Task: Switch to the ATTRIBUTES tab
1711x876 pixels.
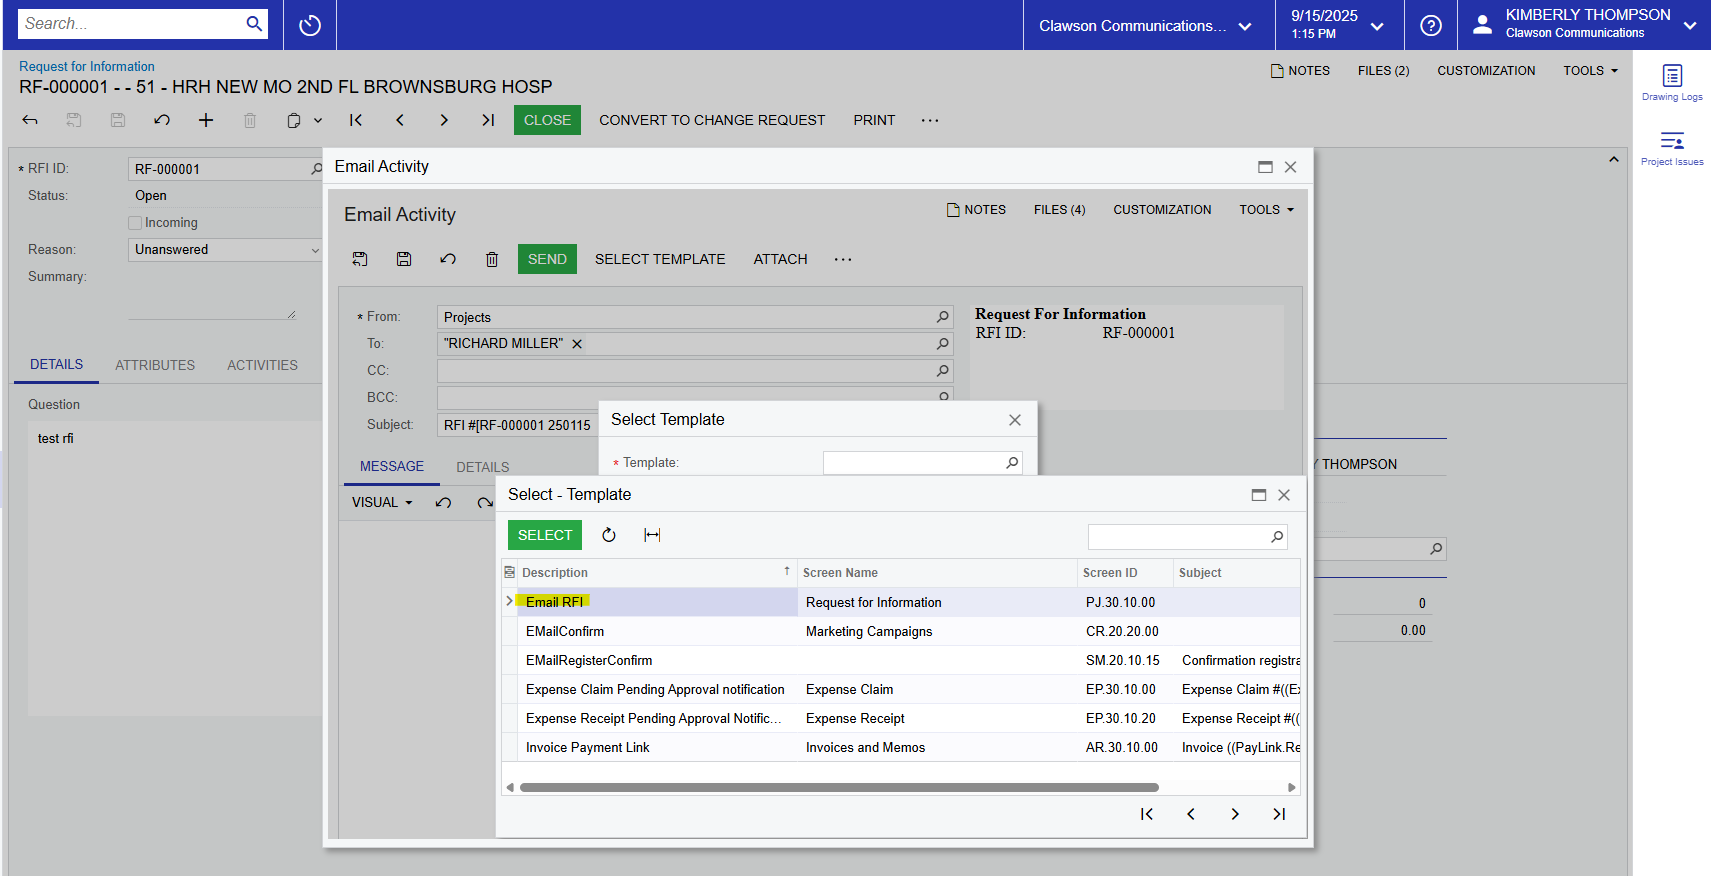Action: 155,365
